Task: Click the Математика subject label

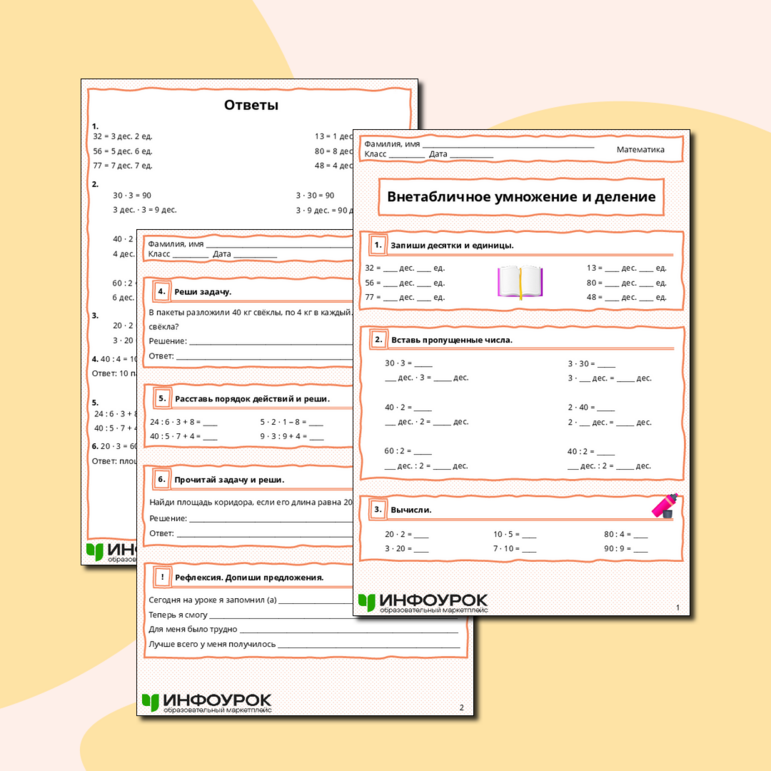Action: [x=640, y=149]
